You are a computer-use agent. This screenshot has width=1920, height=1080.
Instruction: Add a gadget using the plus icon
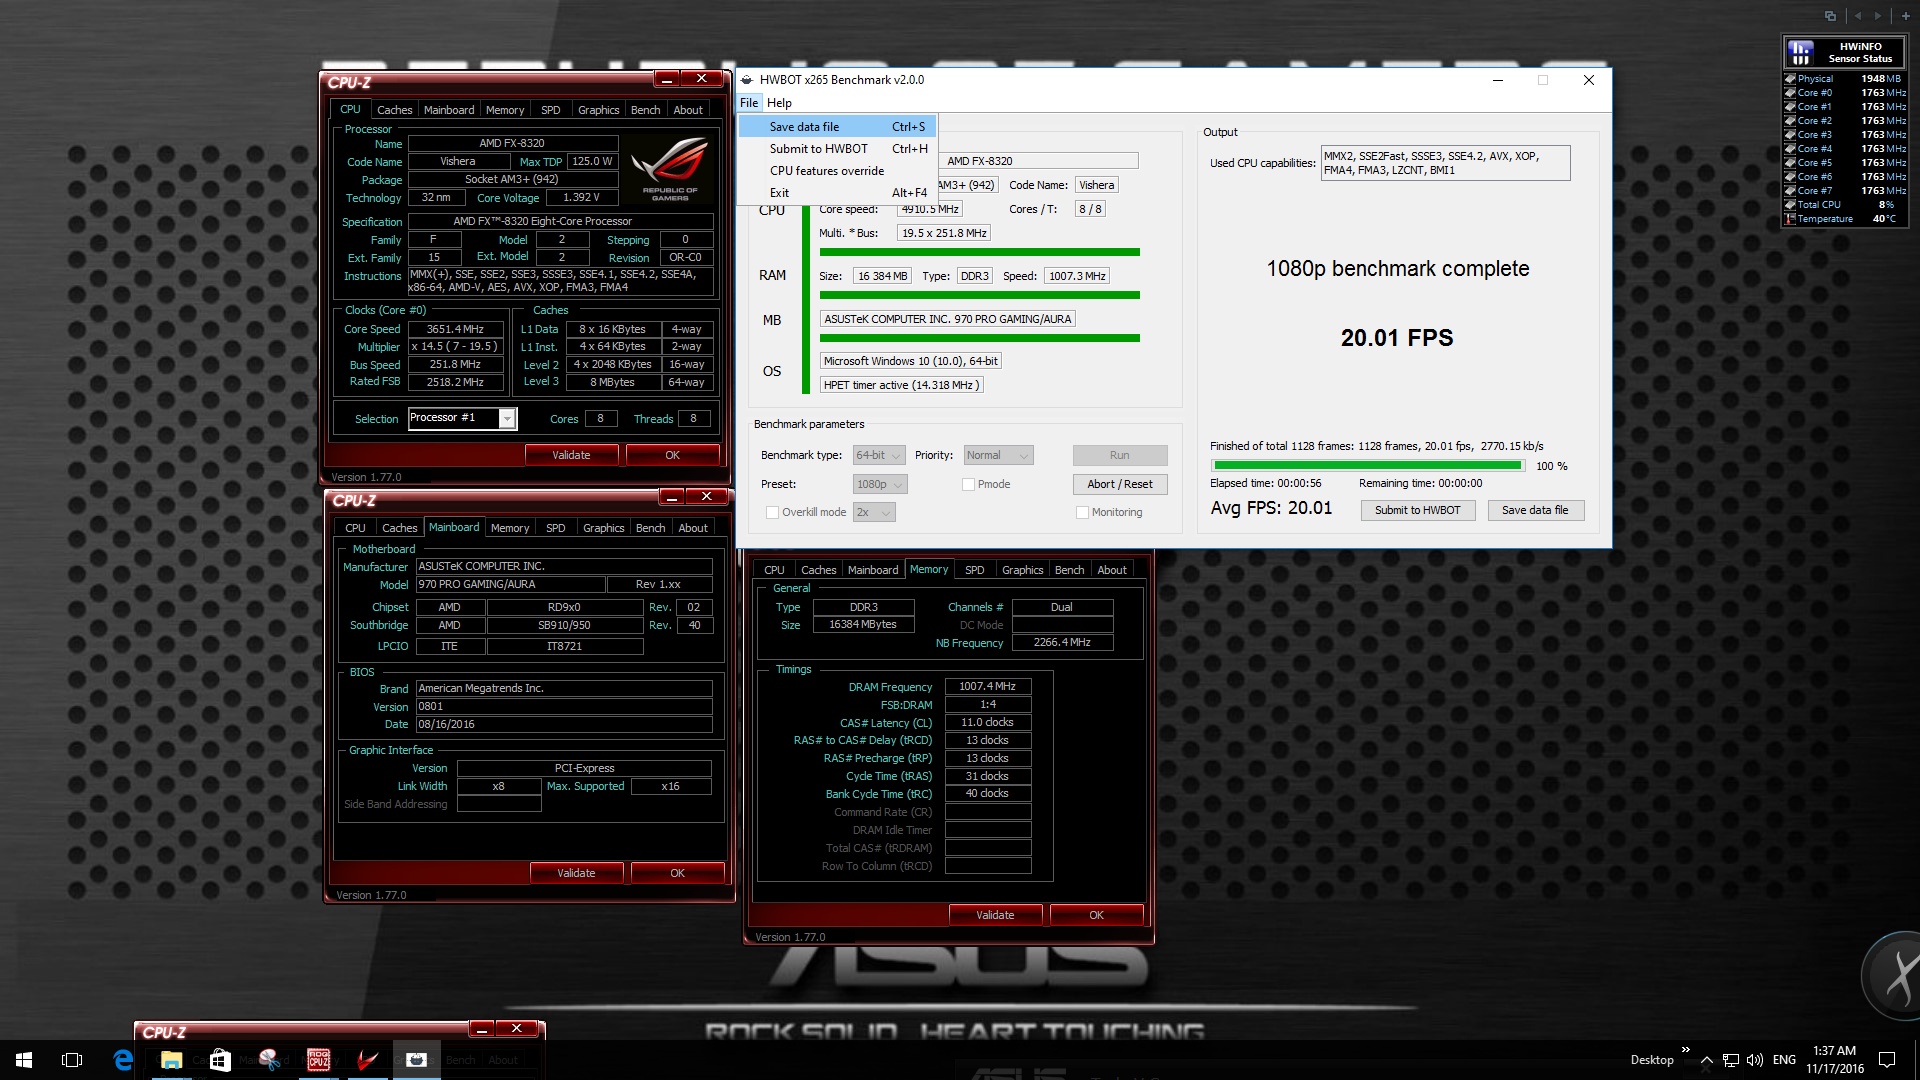click(x=1906, y=16)
